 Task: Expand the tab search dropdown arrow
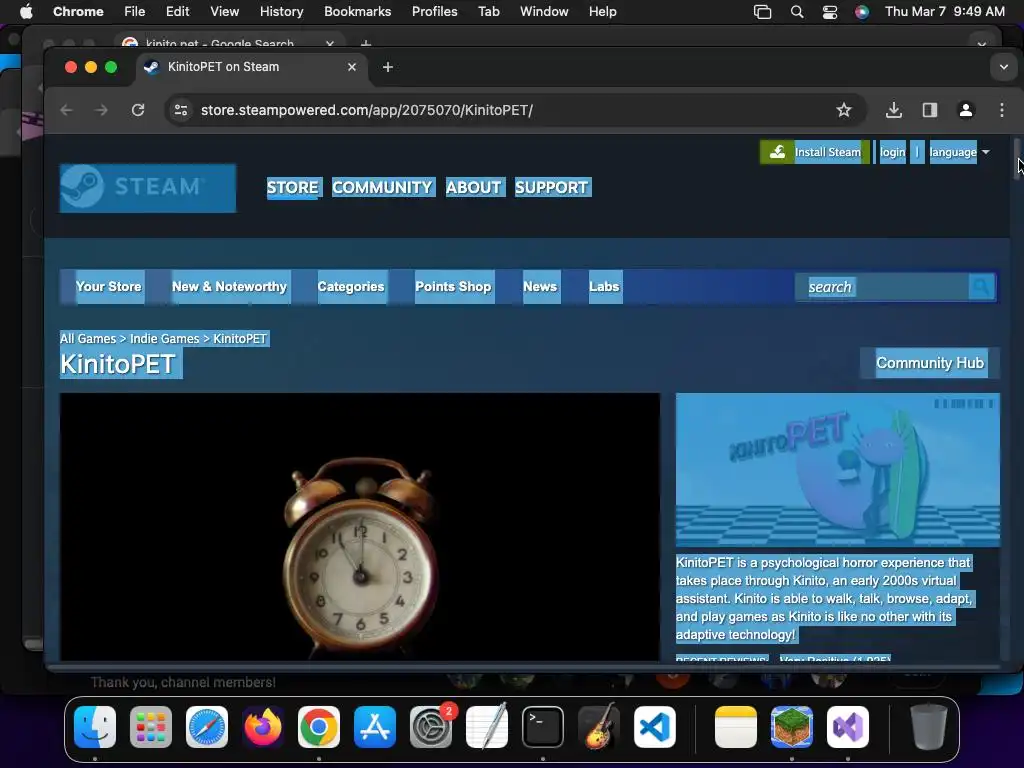click(1004, 67)
